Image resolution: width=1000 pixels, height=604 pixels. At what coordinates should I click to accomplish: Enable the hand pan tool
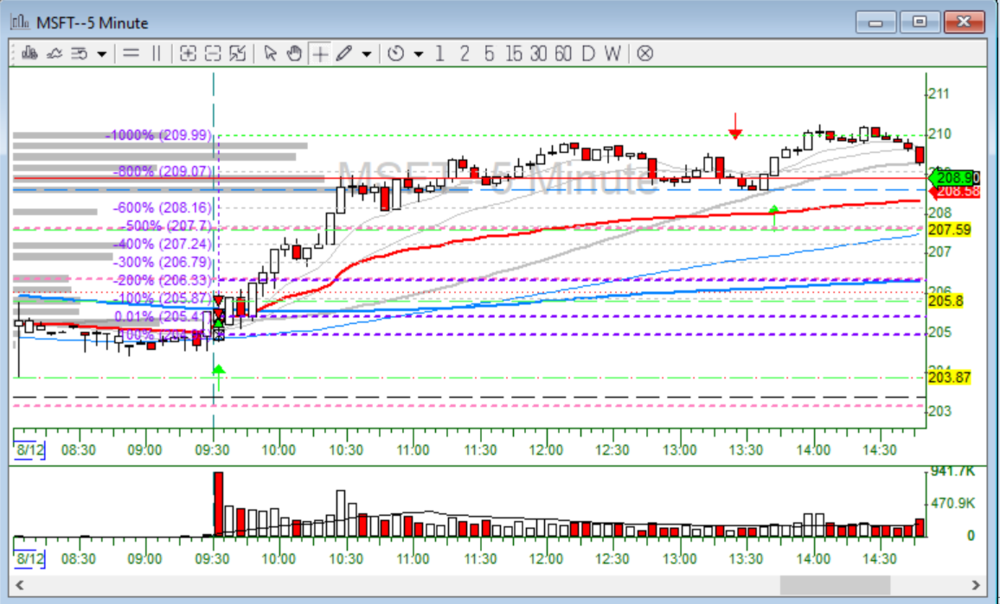tap(294, 53)
